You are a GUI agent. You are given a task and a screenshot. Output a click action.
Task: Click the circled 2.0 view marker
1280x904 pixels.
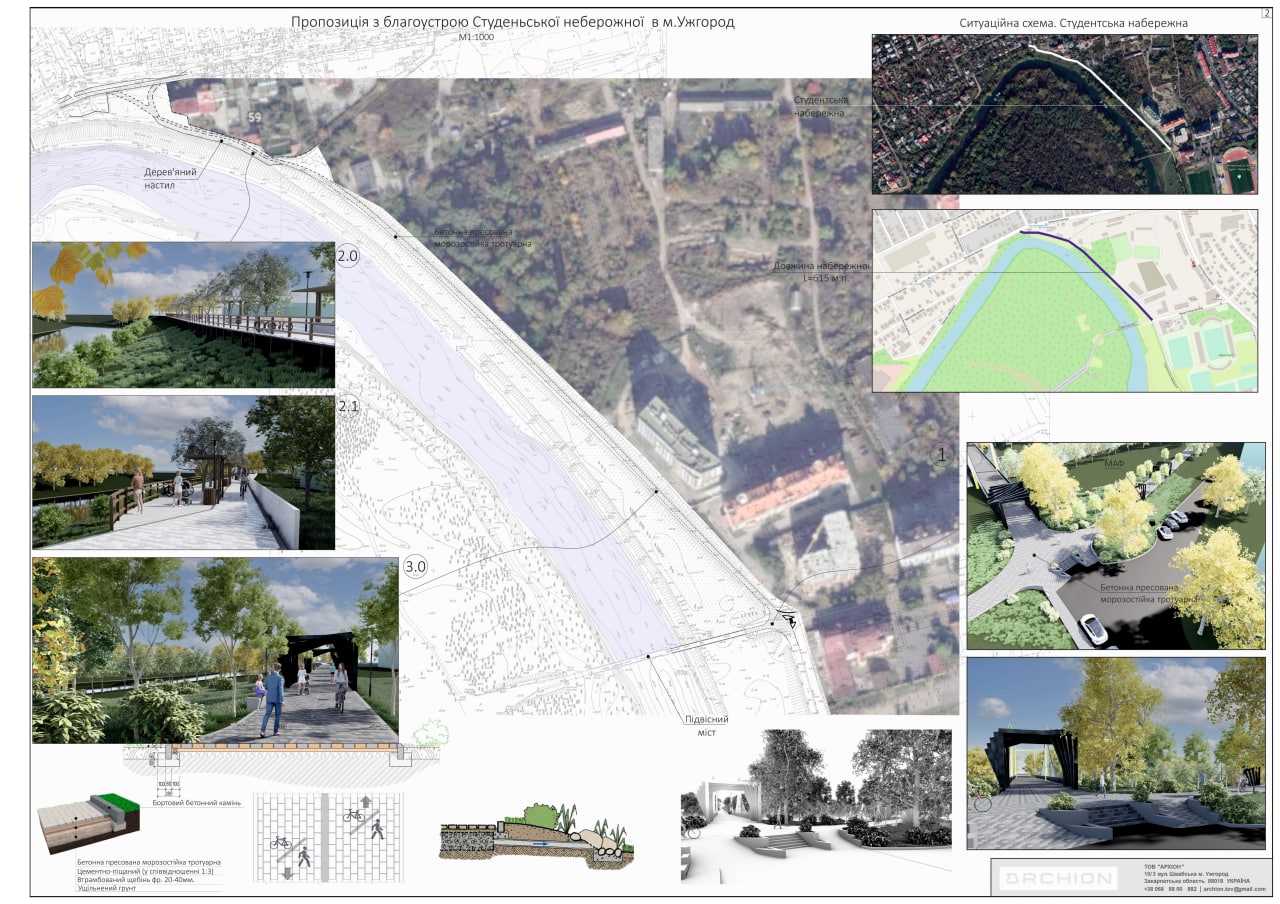tap(347, 256)
